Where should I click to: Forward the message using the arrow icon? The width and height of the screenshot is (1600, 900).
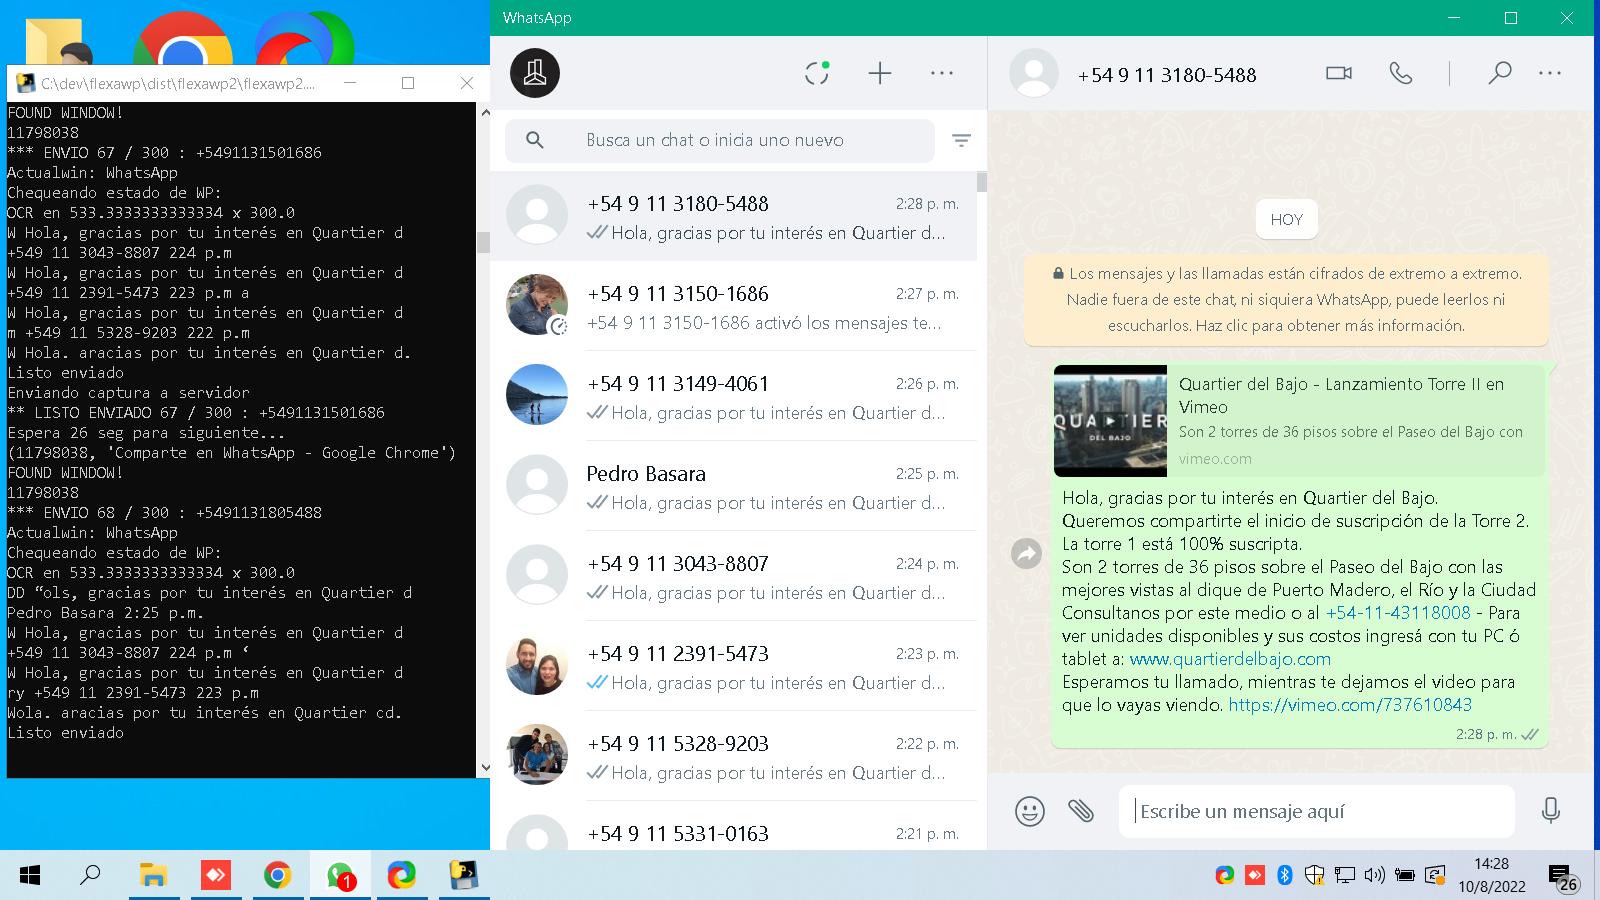coord(1026,553)
